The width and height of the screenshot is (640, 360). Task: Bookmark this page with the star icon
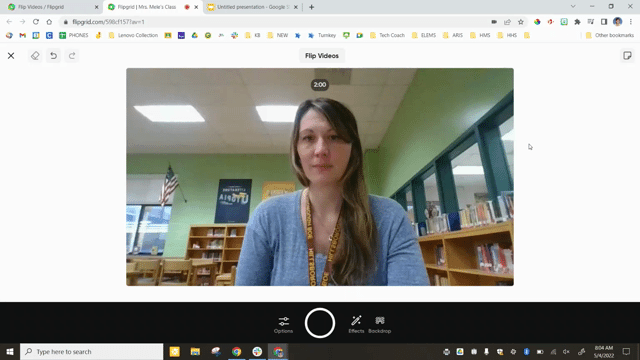click(521, 22)
